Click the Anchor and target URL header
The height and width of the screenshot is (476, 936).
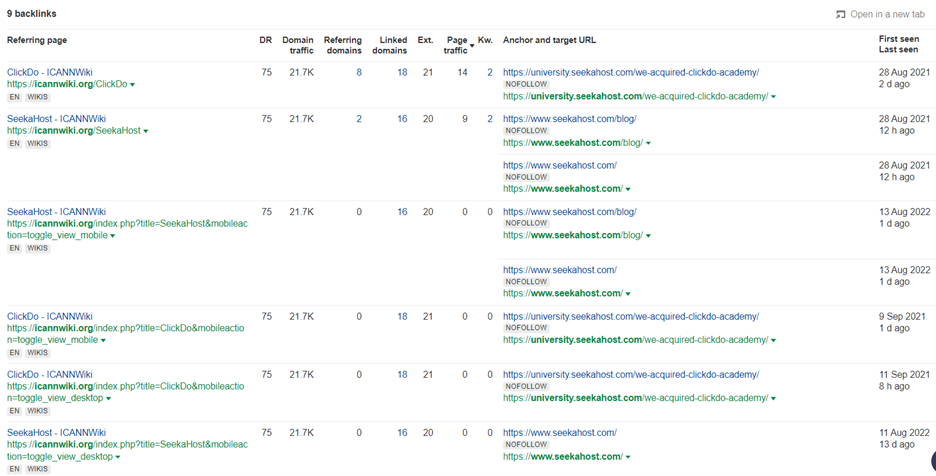coord(549,40)
